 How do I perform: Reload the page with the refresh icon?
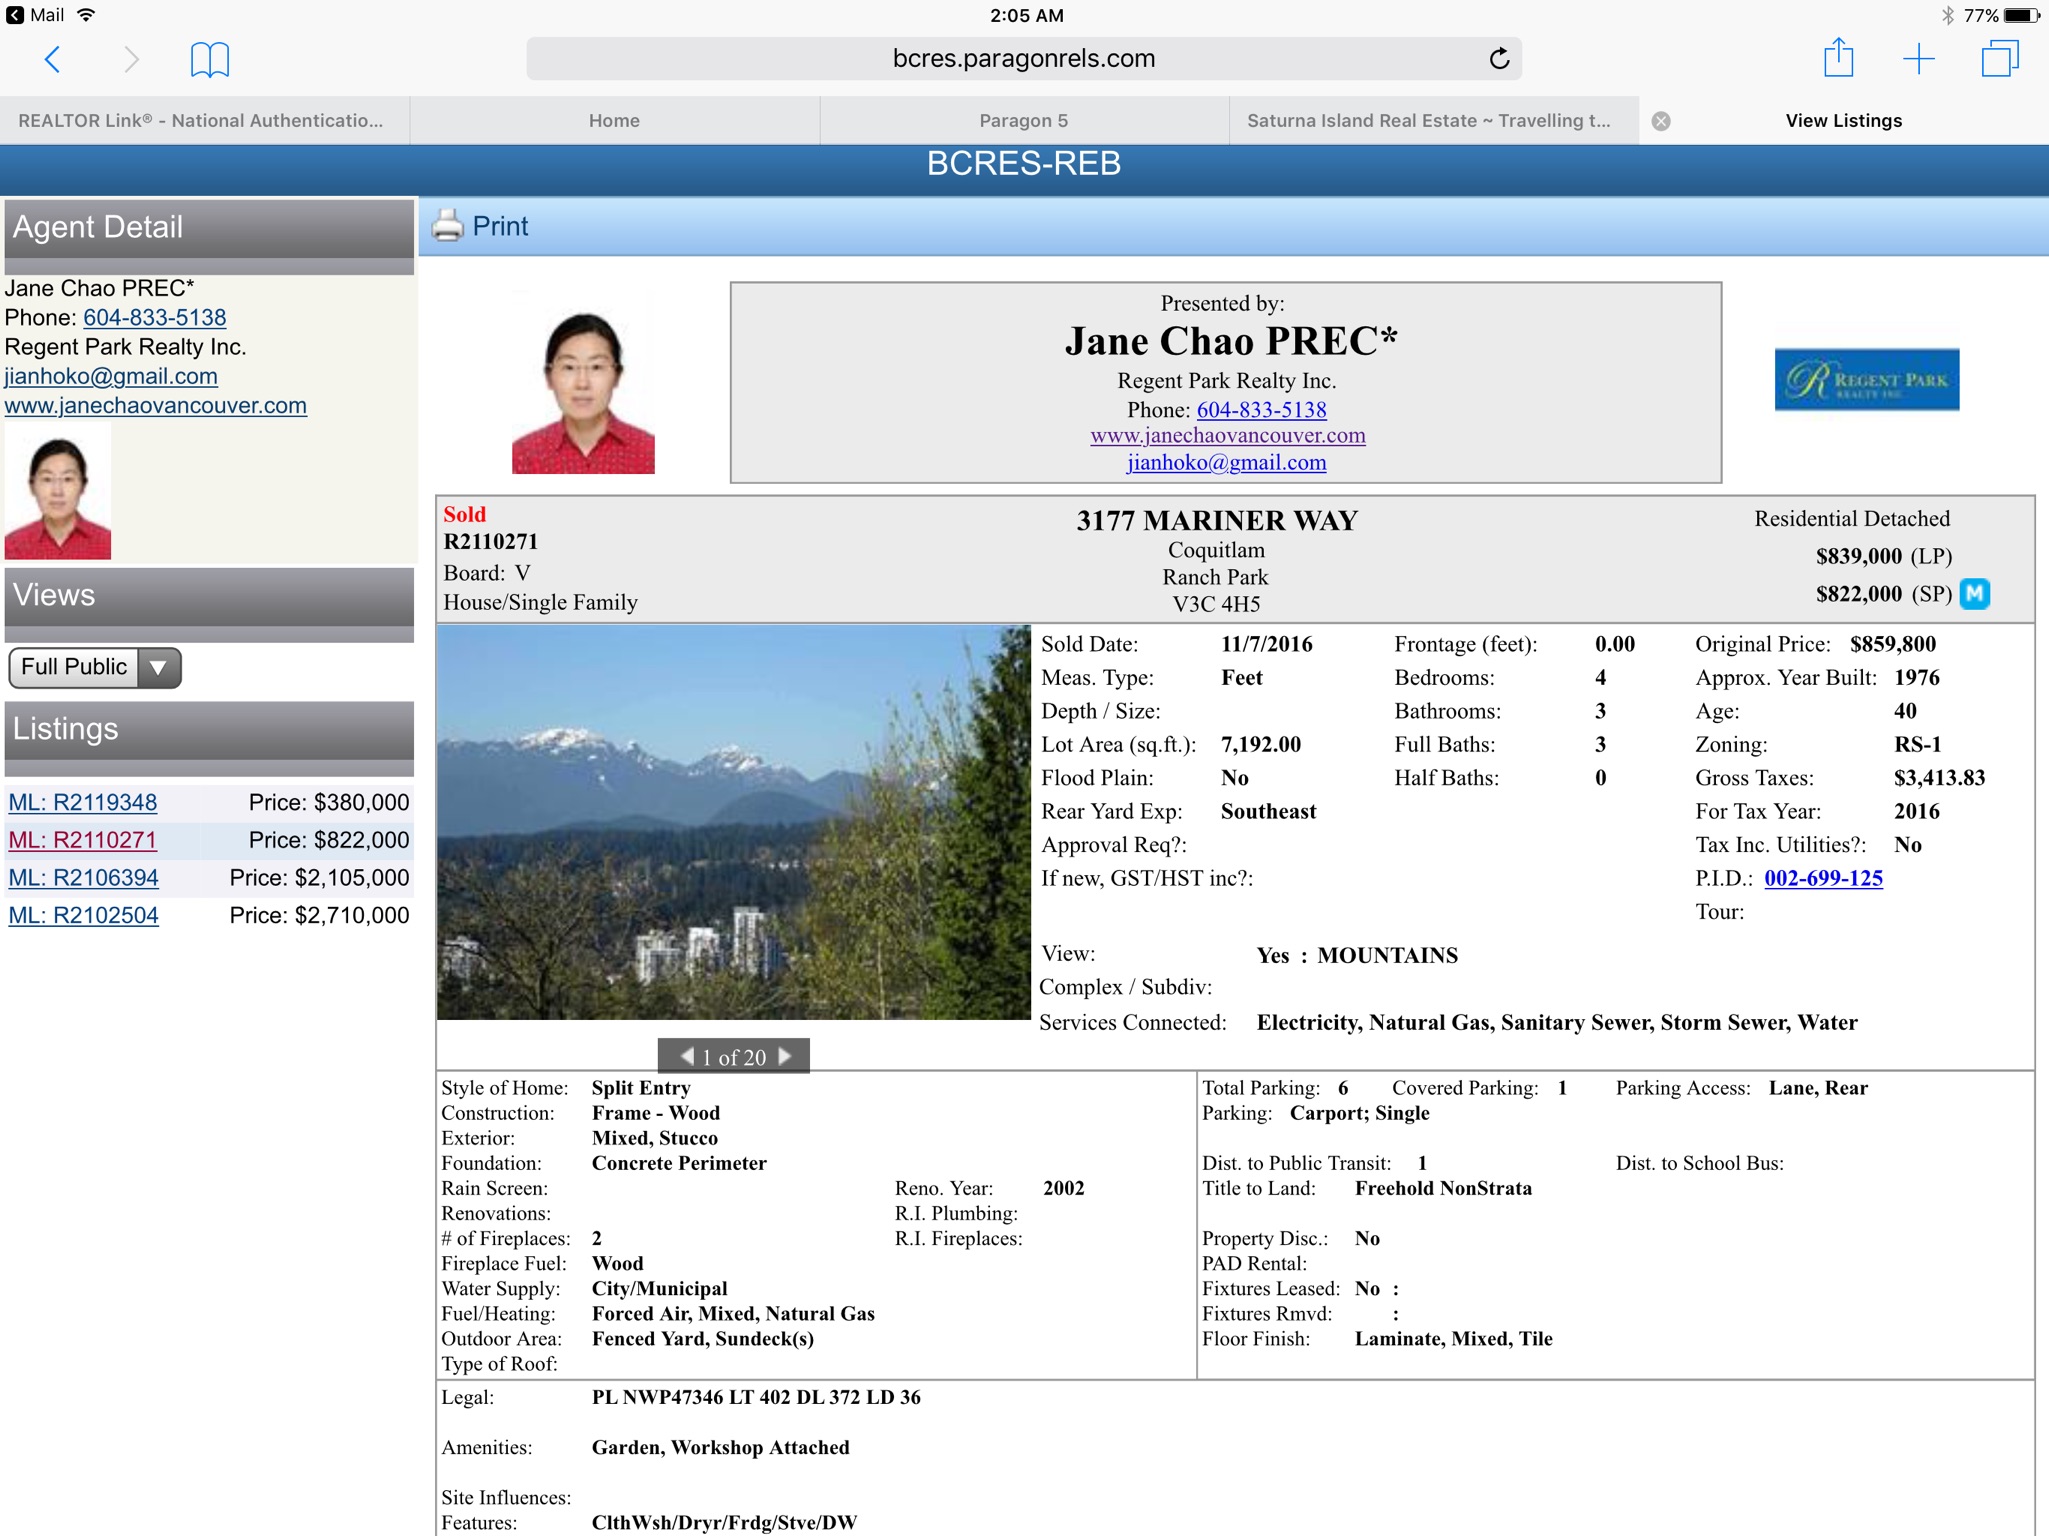click(x=1498, y=59)
